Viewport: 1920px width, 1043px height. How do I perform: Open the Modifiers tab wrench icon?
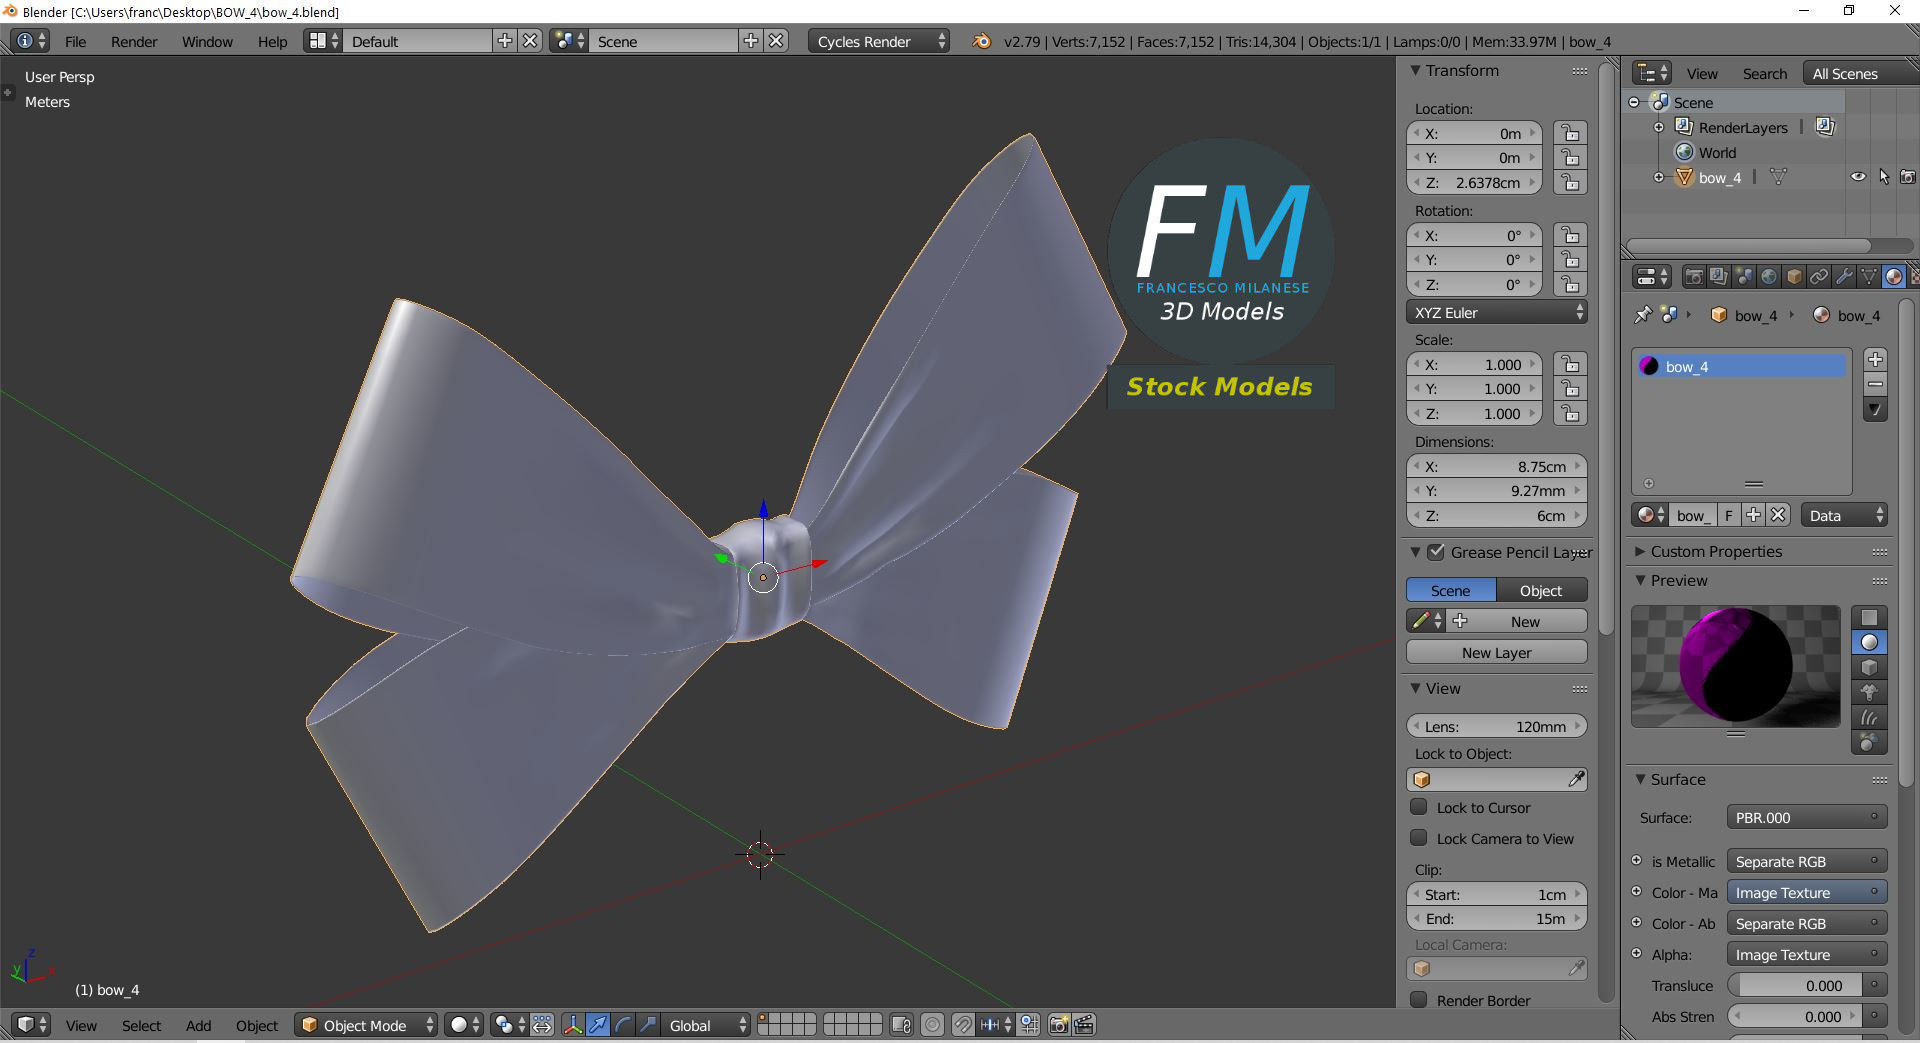(1844, 276)
